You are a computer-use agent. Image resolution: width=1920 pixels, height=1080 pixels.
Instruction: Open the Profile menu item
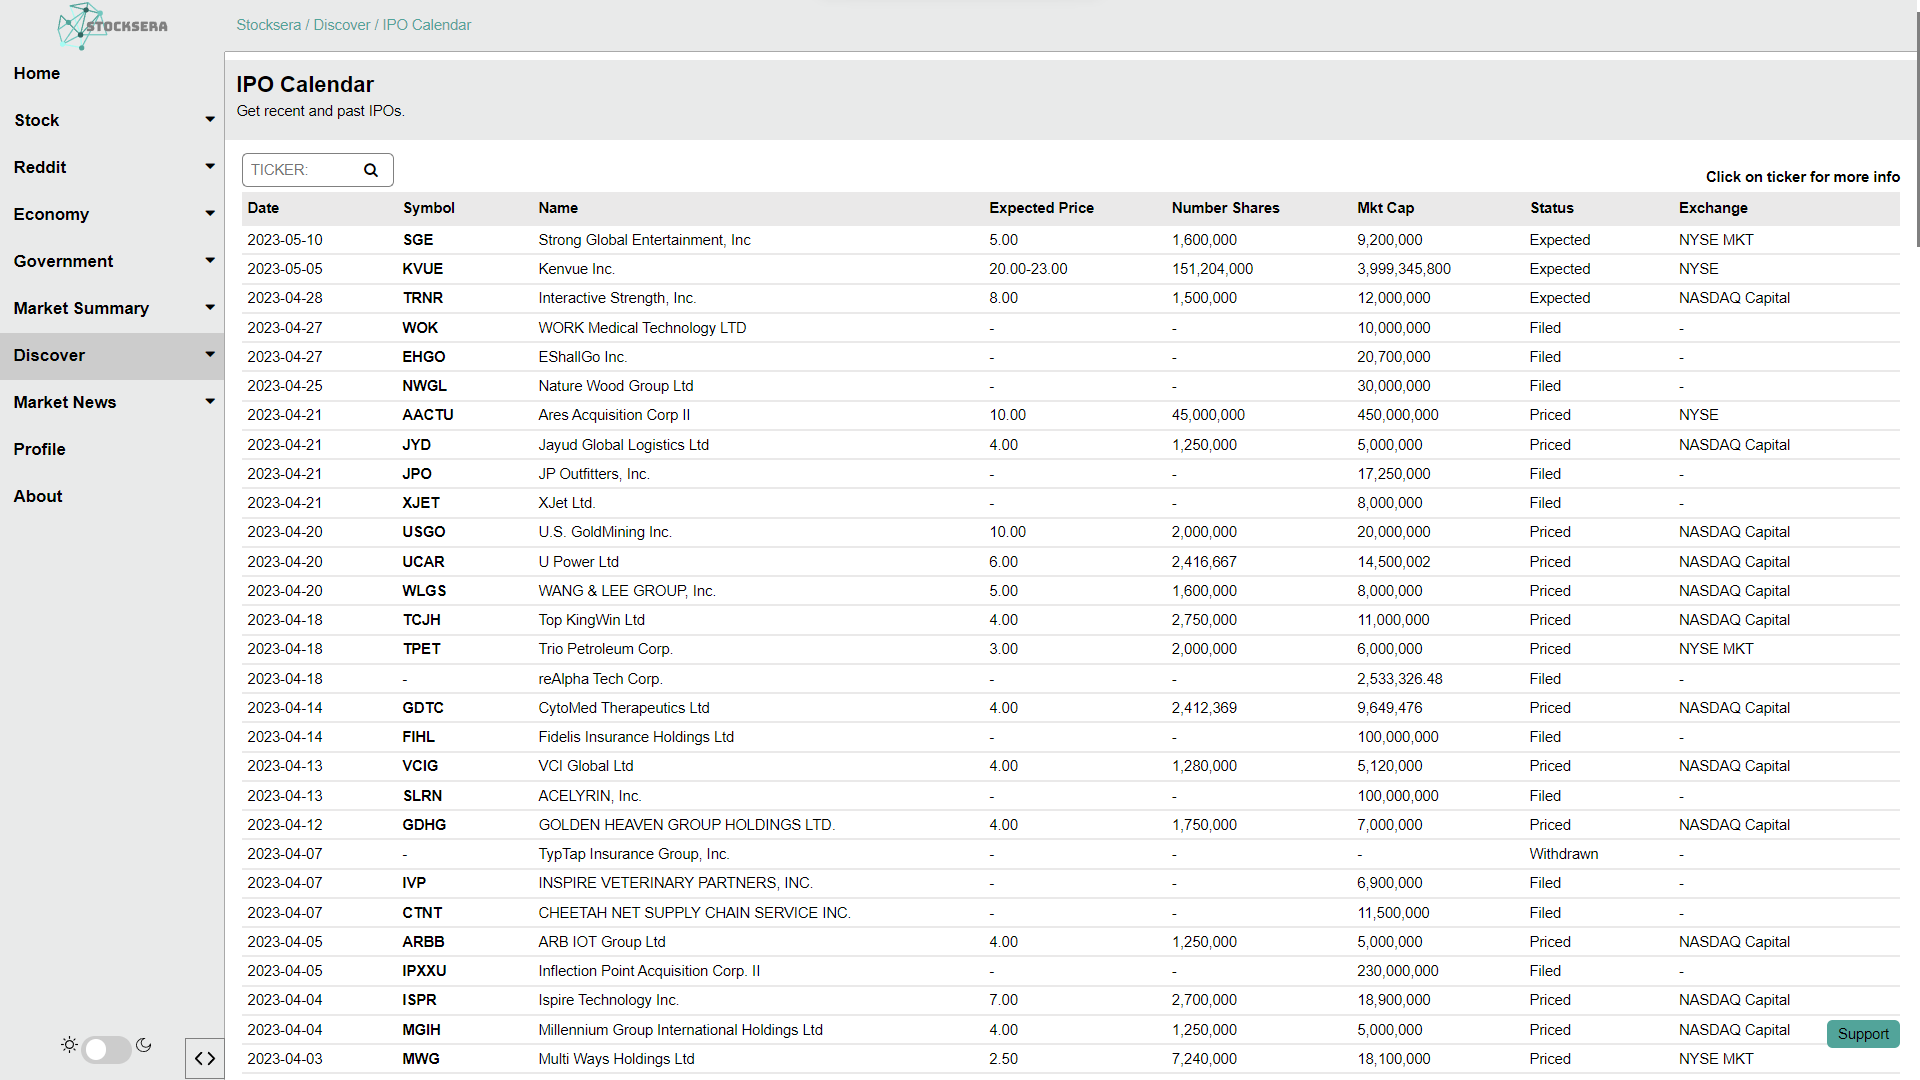click(x=40, y=449)
